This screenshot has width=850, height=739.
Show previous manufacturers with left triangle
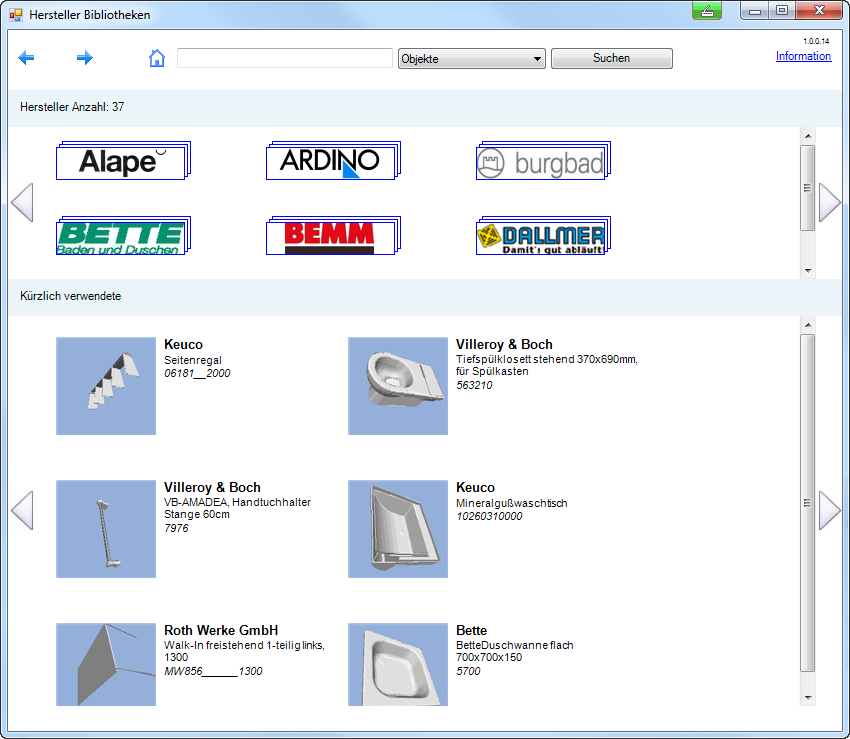[22, 202]
